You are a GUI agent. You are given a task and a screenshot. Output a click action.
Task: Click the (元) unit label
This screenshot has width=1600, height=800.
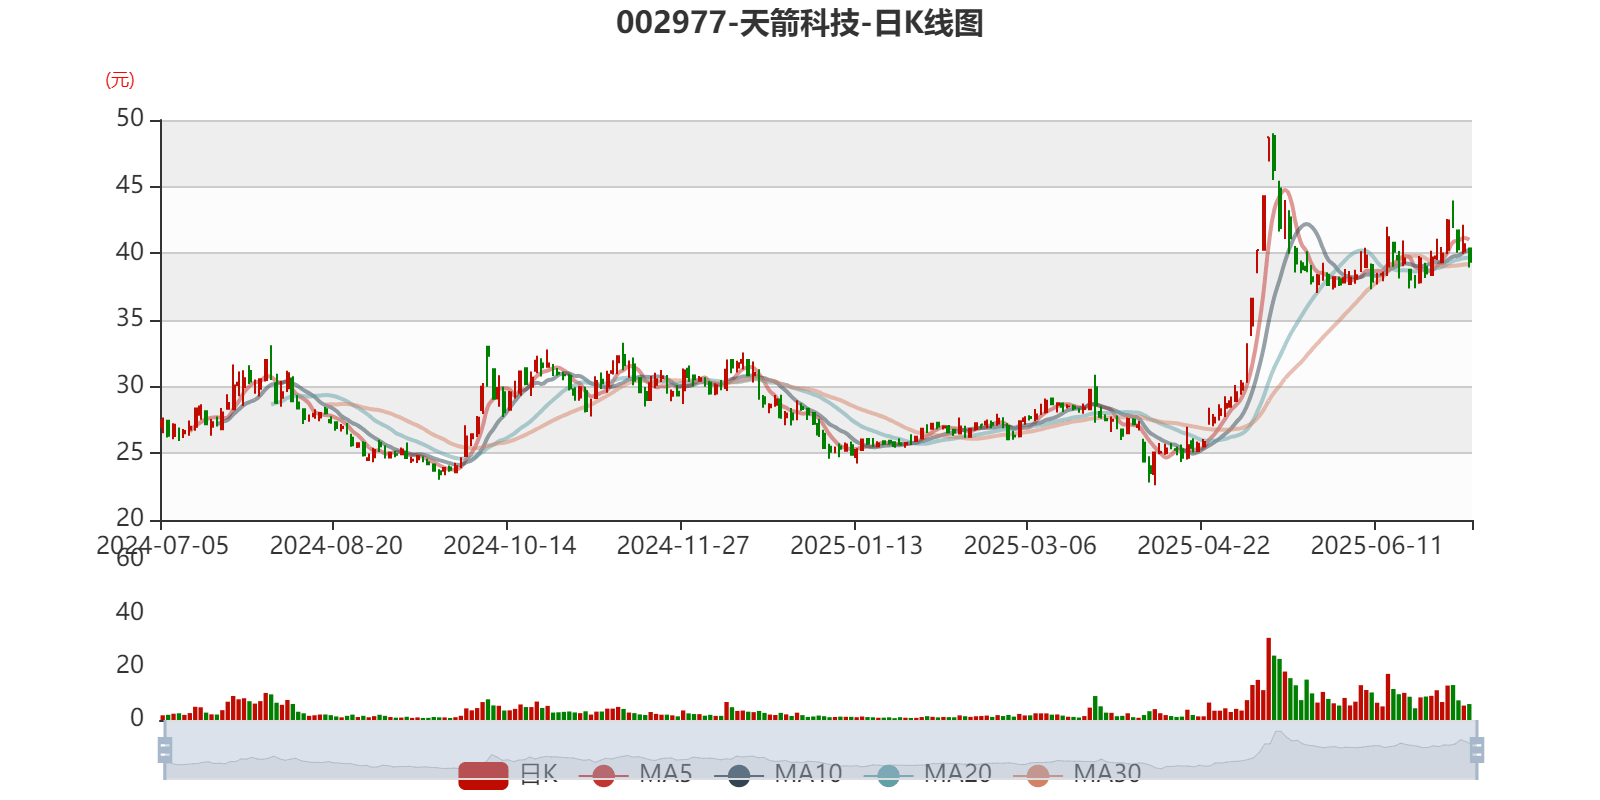point(120,80)
